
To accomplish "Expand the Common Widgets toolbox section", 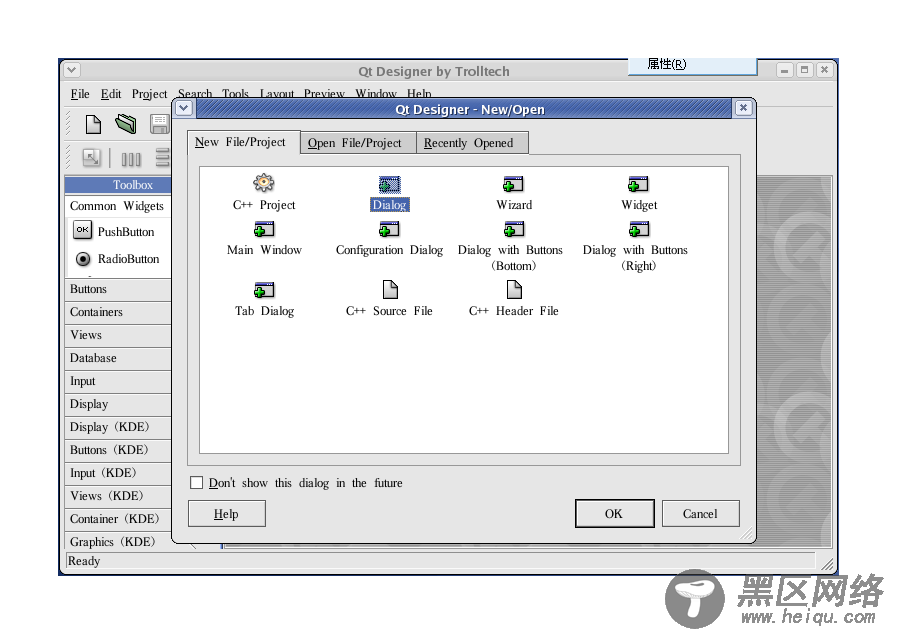I will [x=118, y=206].
